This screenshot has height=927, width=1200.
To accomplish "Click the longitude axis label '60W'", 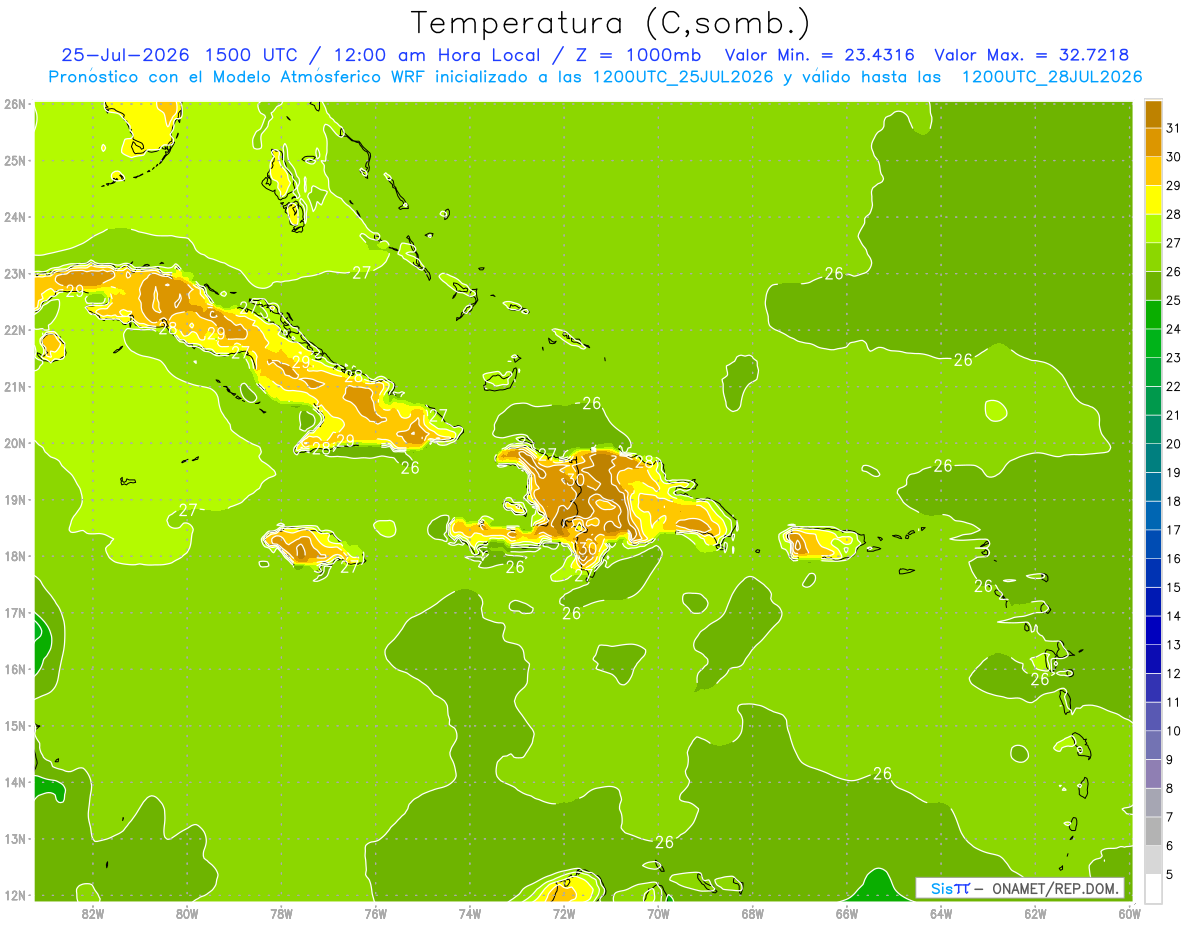I will 1129,913.
